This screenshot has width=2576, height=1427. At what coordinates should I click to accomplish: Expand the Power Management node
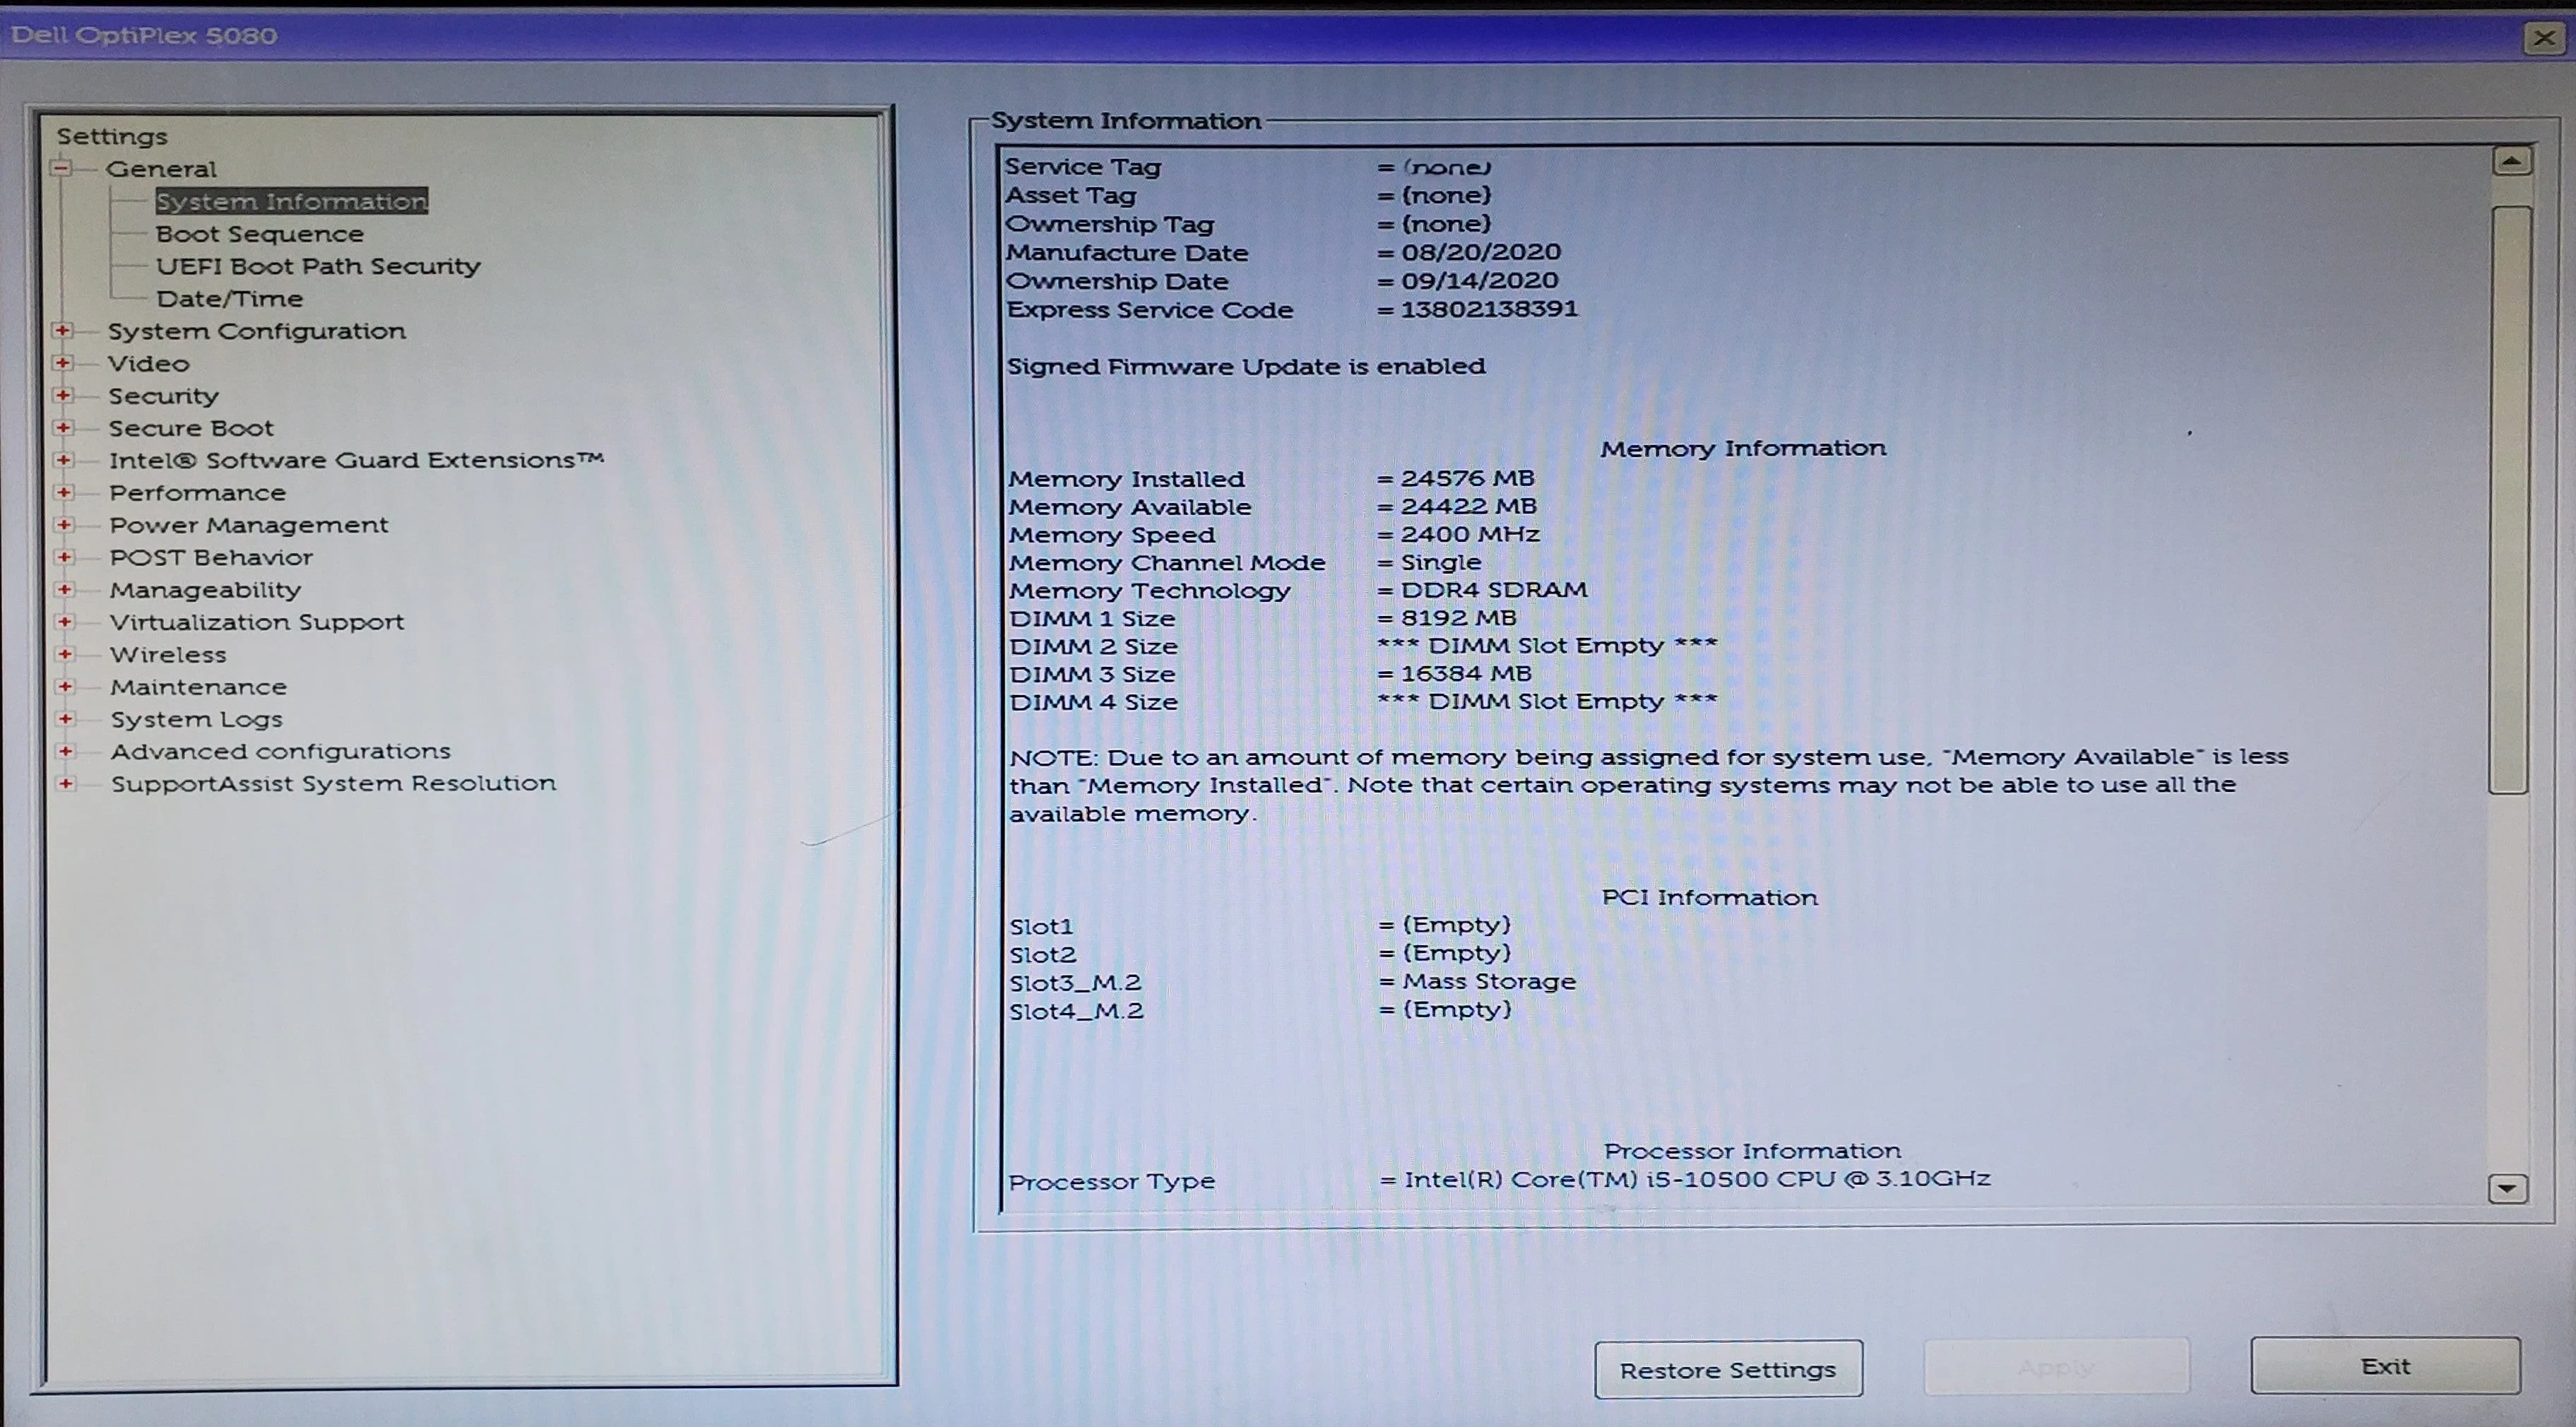(64, 524)
